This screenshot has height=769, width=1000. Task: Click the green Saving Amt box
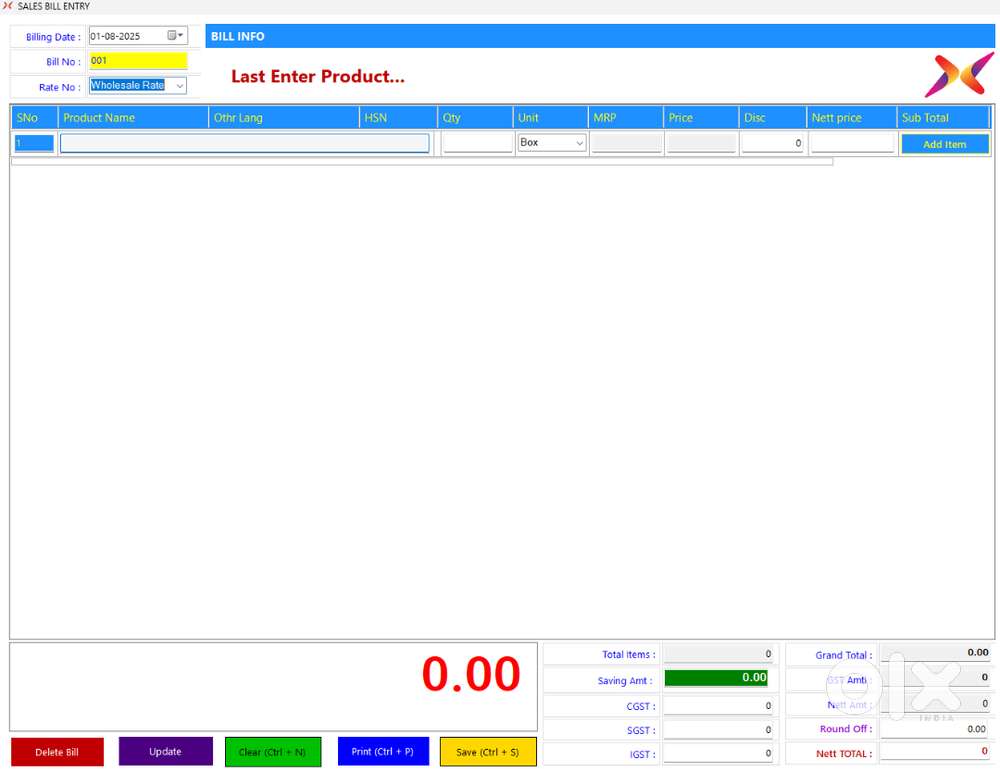coord(716,678)
